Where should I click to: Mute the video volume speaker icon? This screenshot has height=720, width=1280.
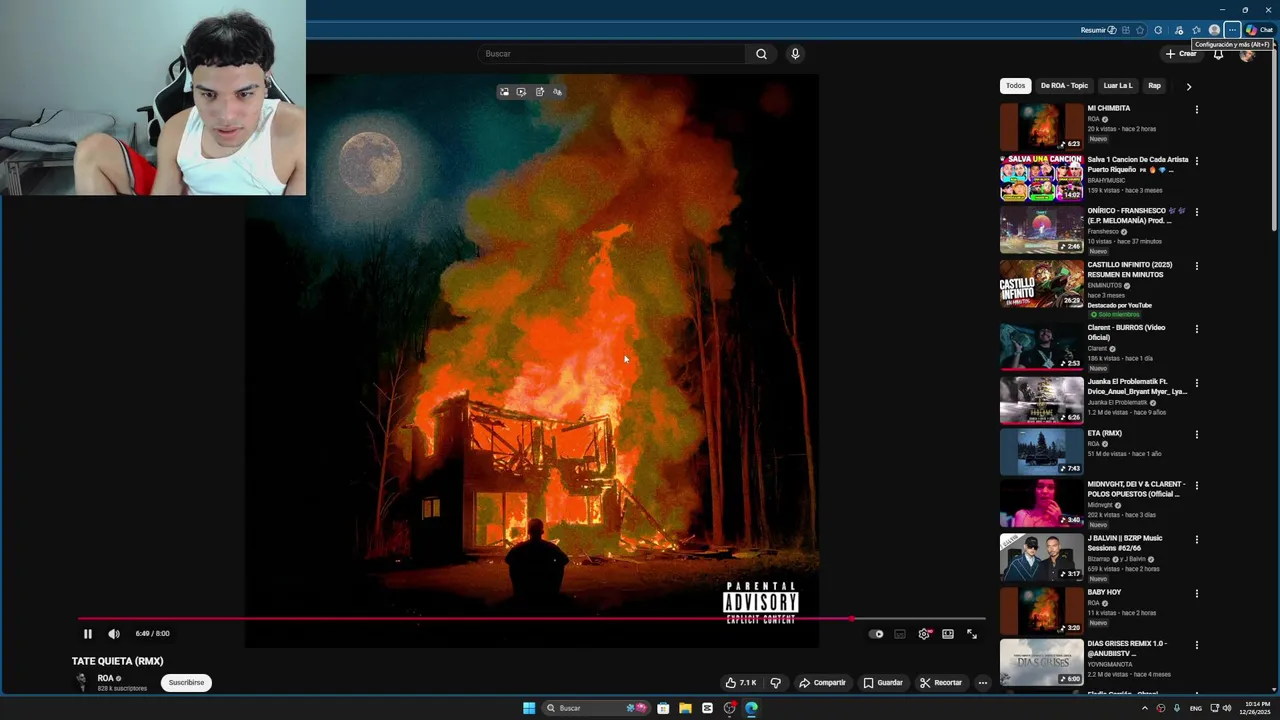tap(114, 634)
